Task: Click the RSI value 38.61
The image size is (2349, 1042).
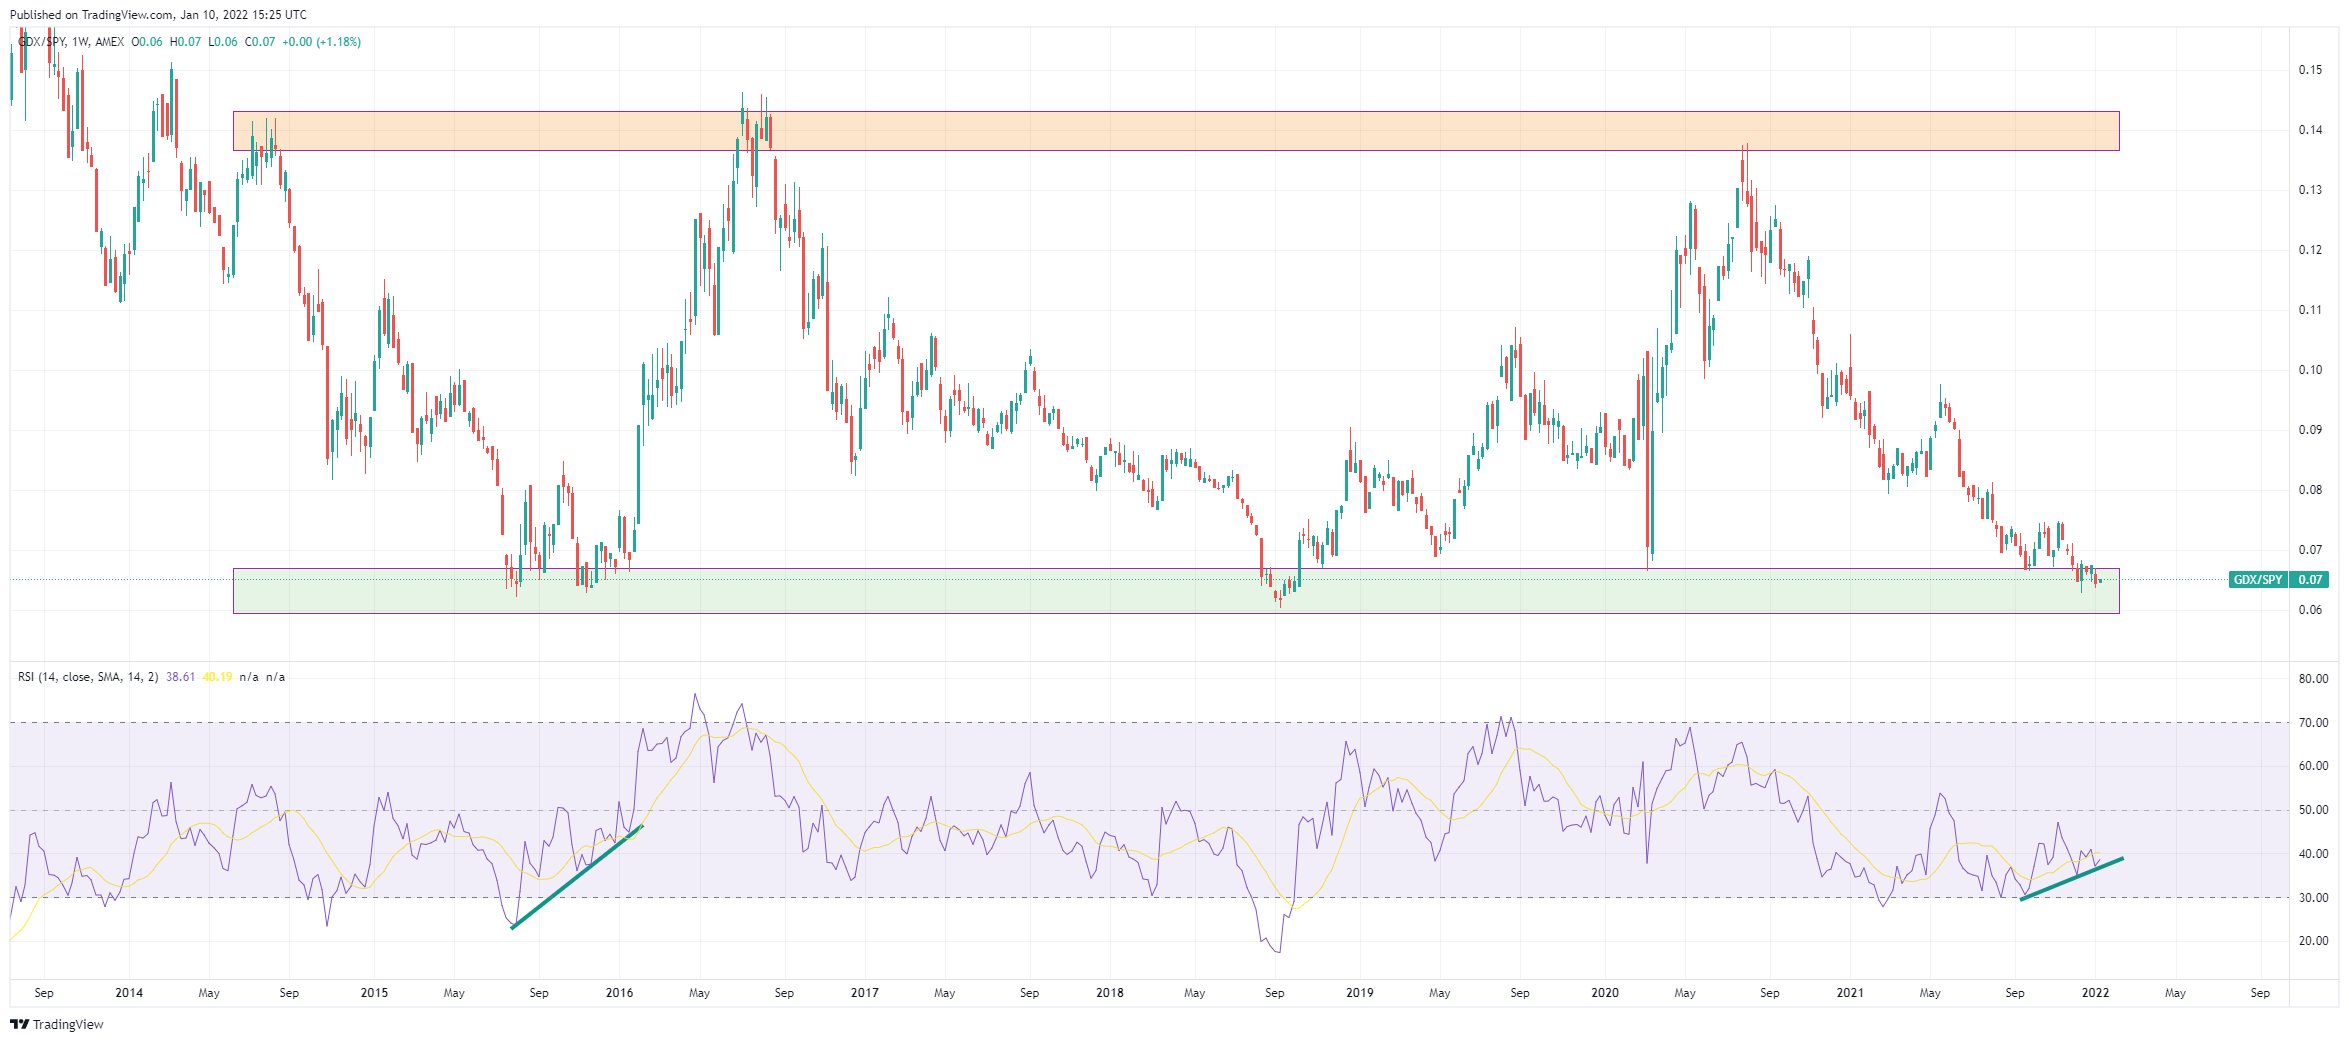Action: [x=181, y=677]
